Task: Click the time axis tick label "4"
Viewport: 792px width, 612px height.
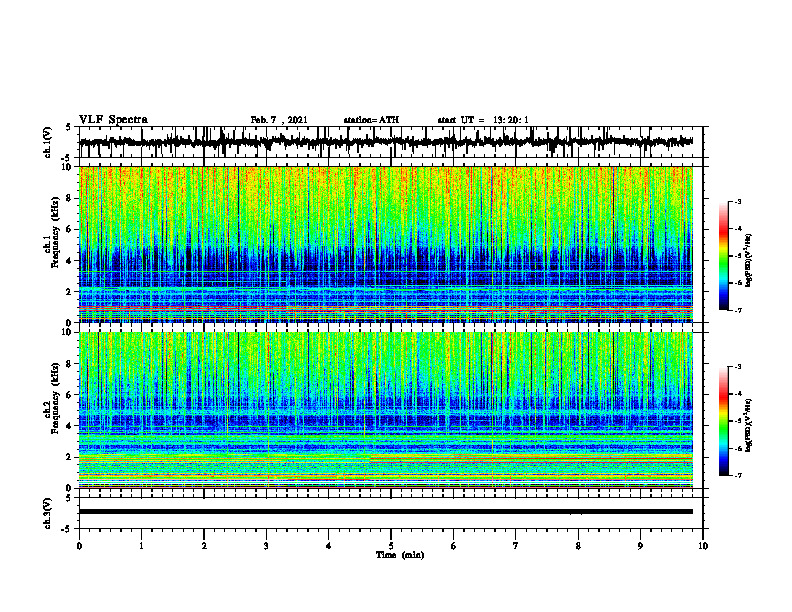Action: [329, 546]
